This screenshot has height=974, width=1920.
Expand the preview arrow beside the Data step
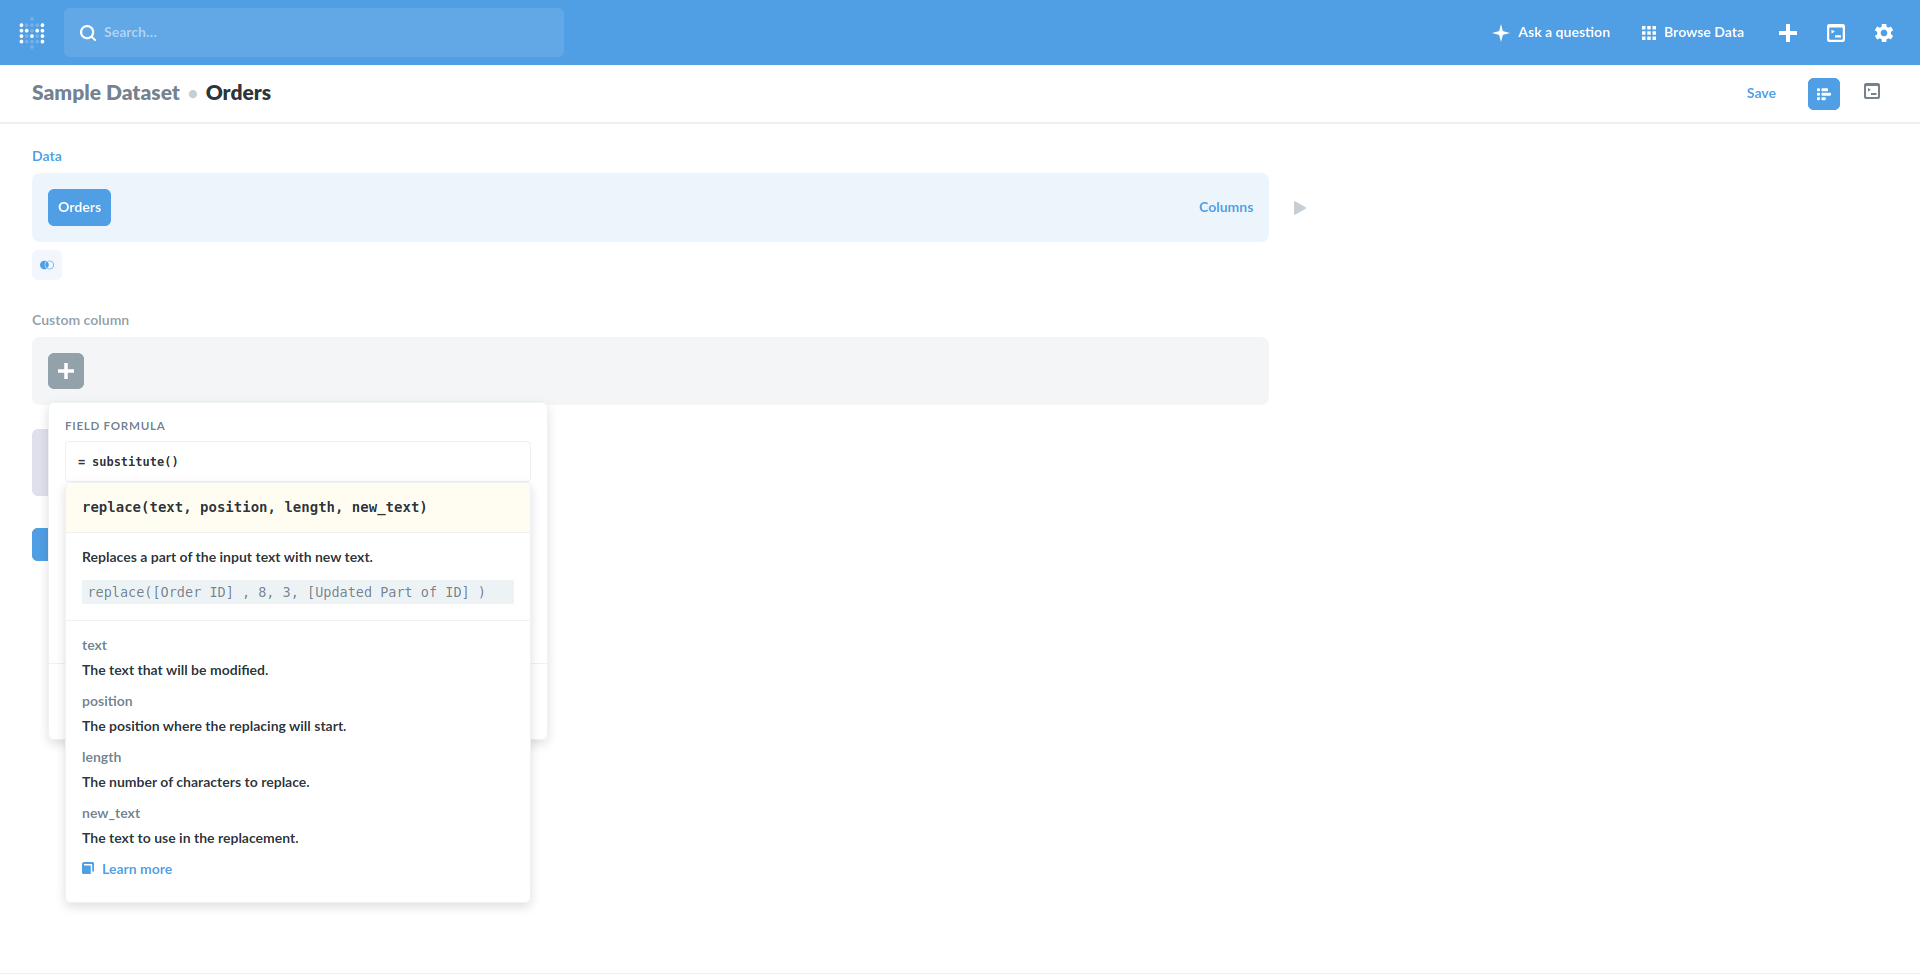pyautogui.click(x=1298, y=207)
